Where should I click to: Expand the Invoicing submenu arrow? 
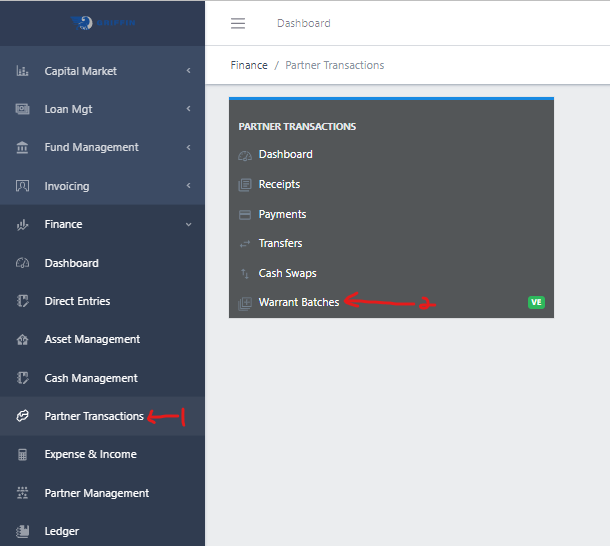188,186
